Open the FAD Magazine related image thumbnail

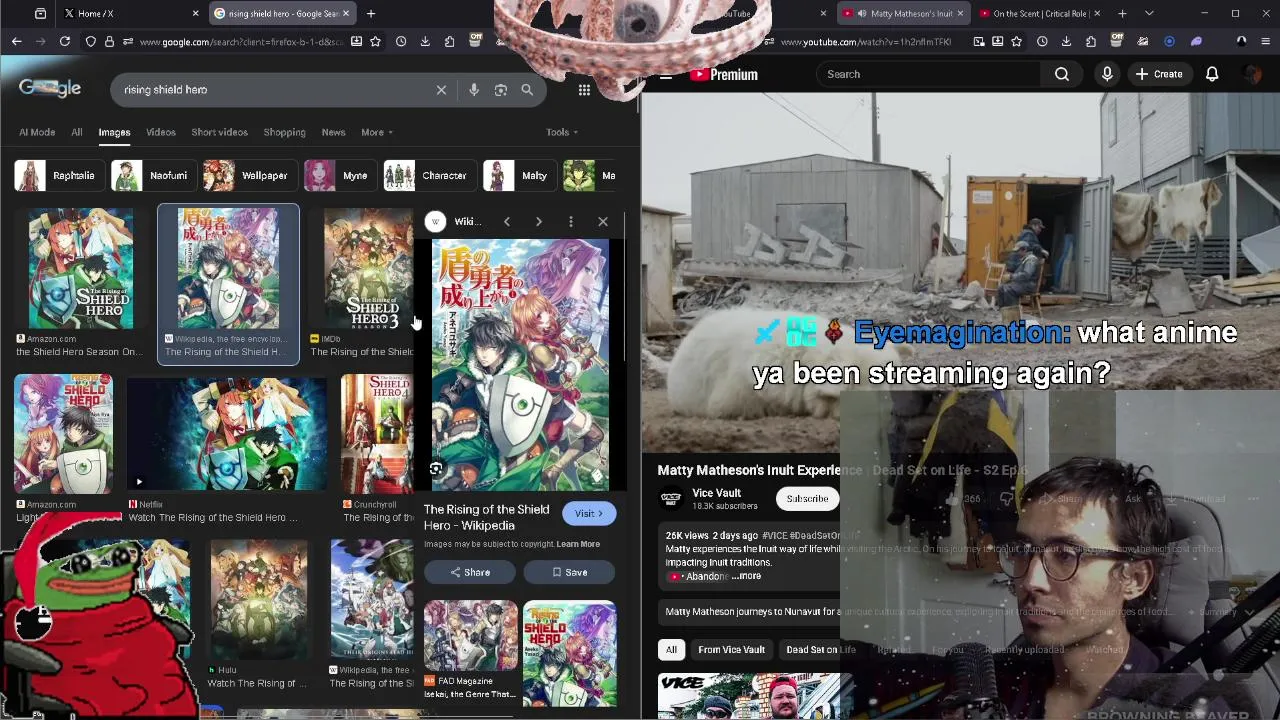click(470, 635)
